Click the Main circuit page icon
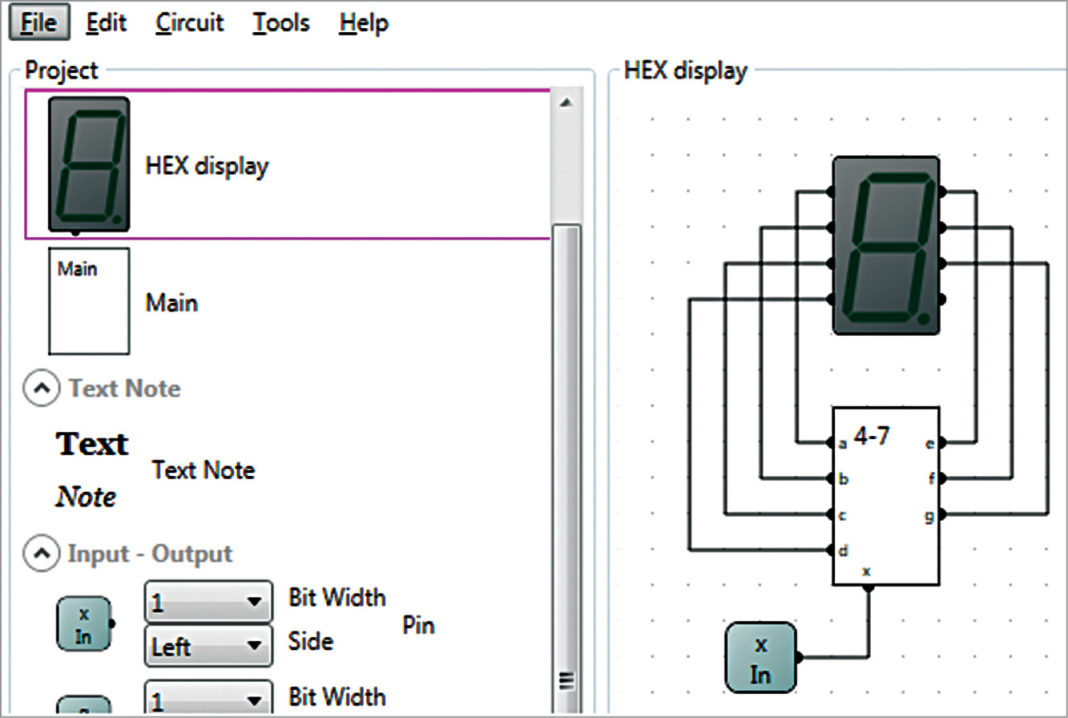Viewport: 1068px width, 718px height. tap(88, 300)
